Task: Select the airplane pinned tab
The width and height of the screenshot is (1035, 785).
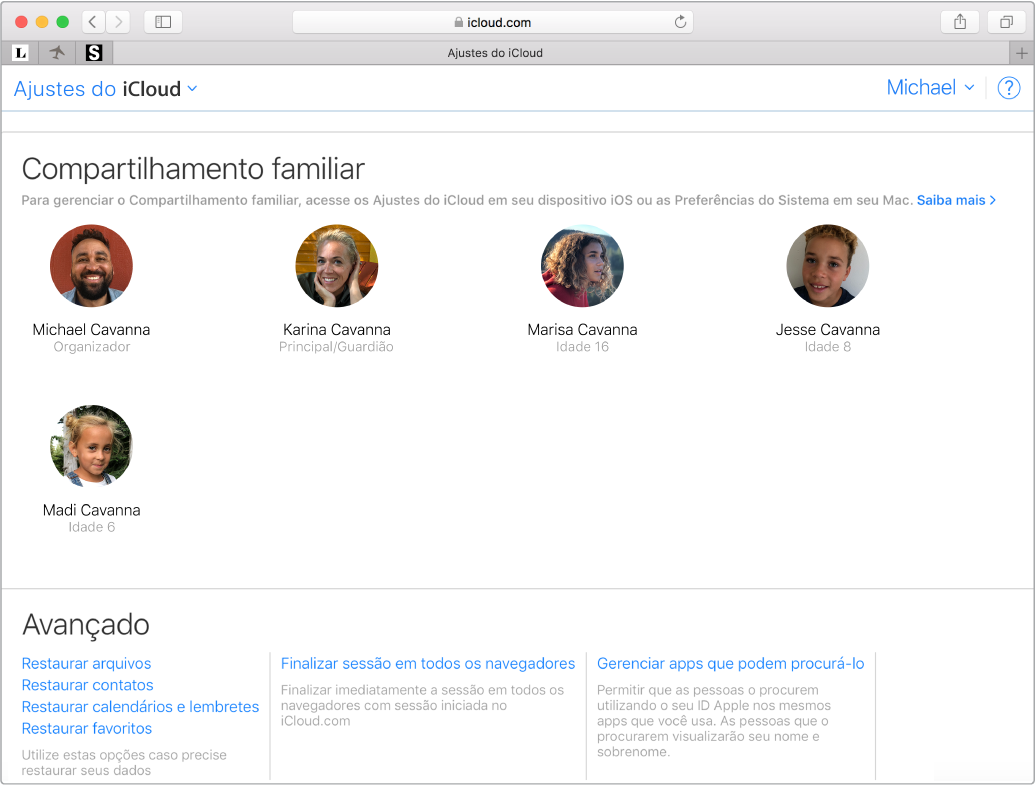Action: pyautogui.click(x=57, y=52)
